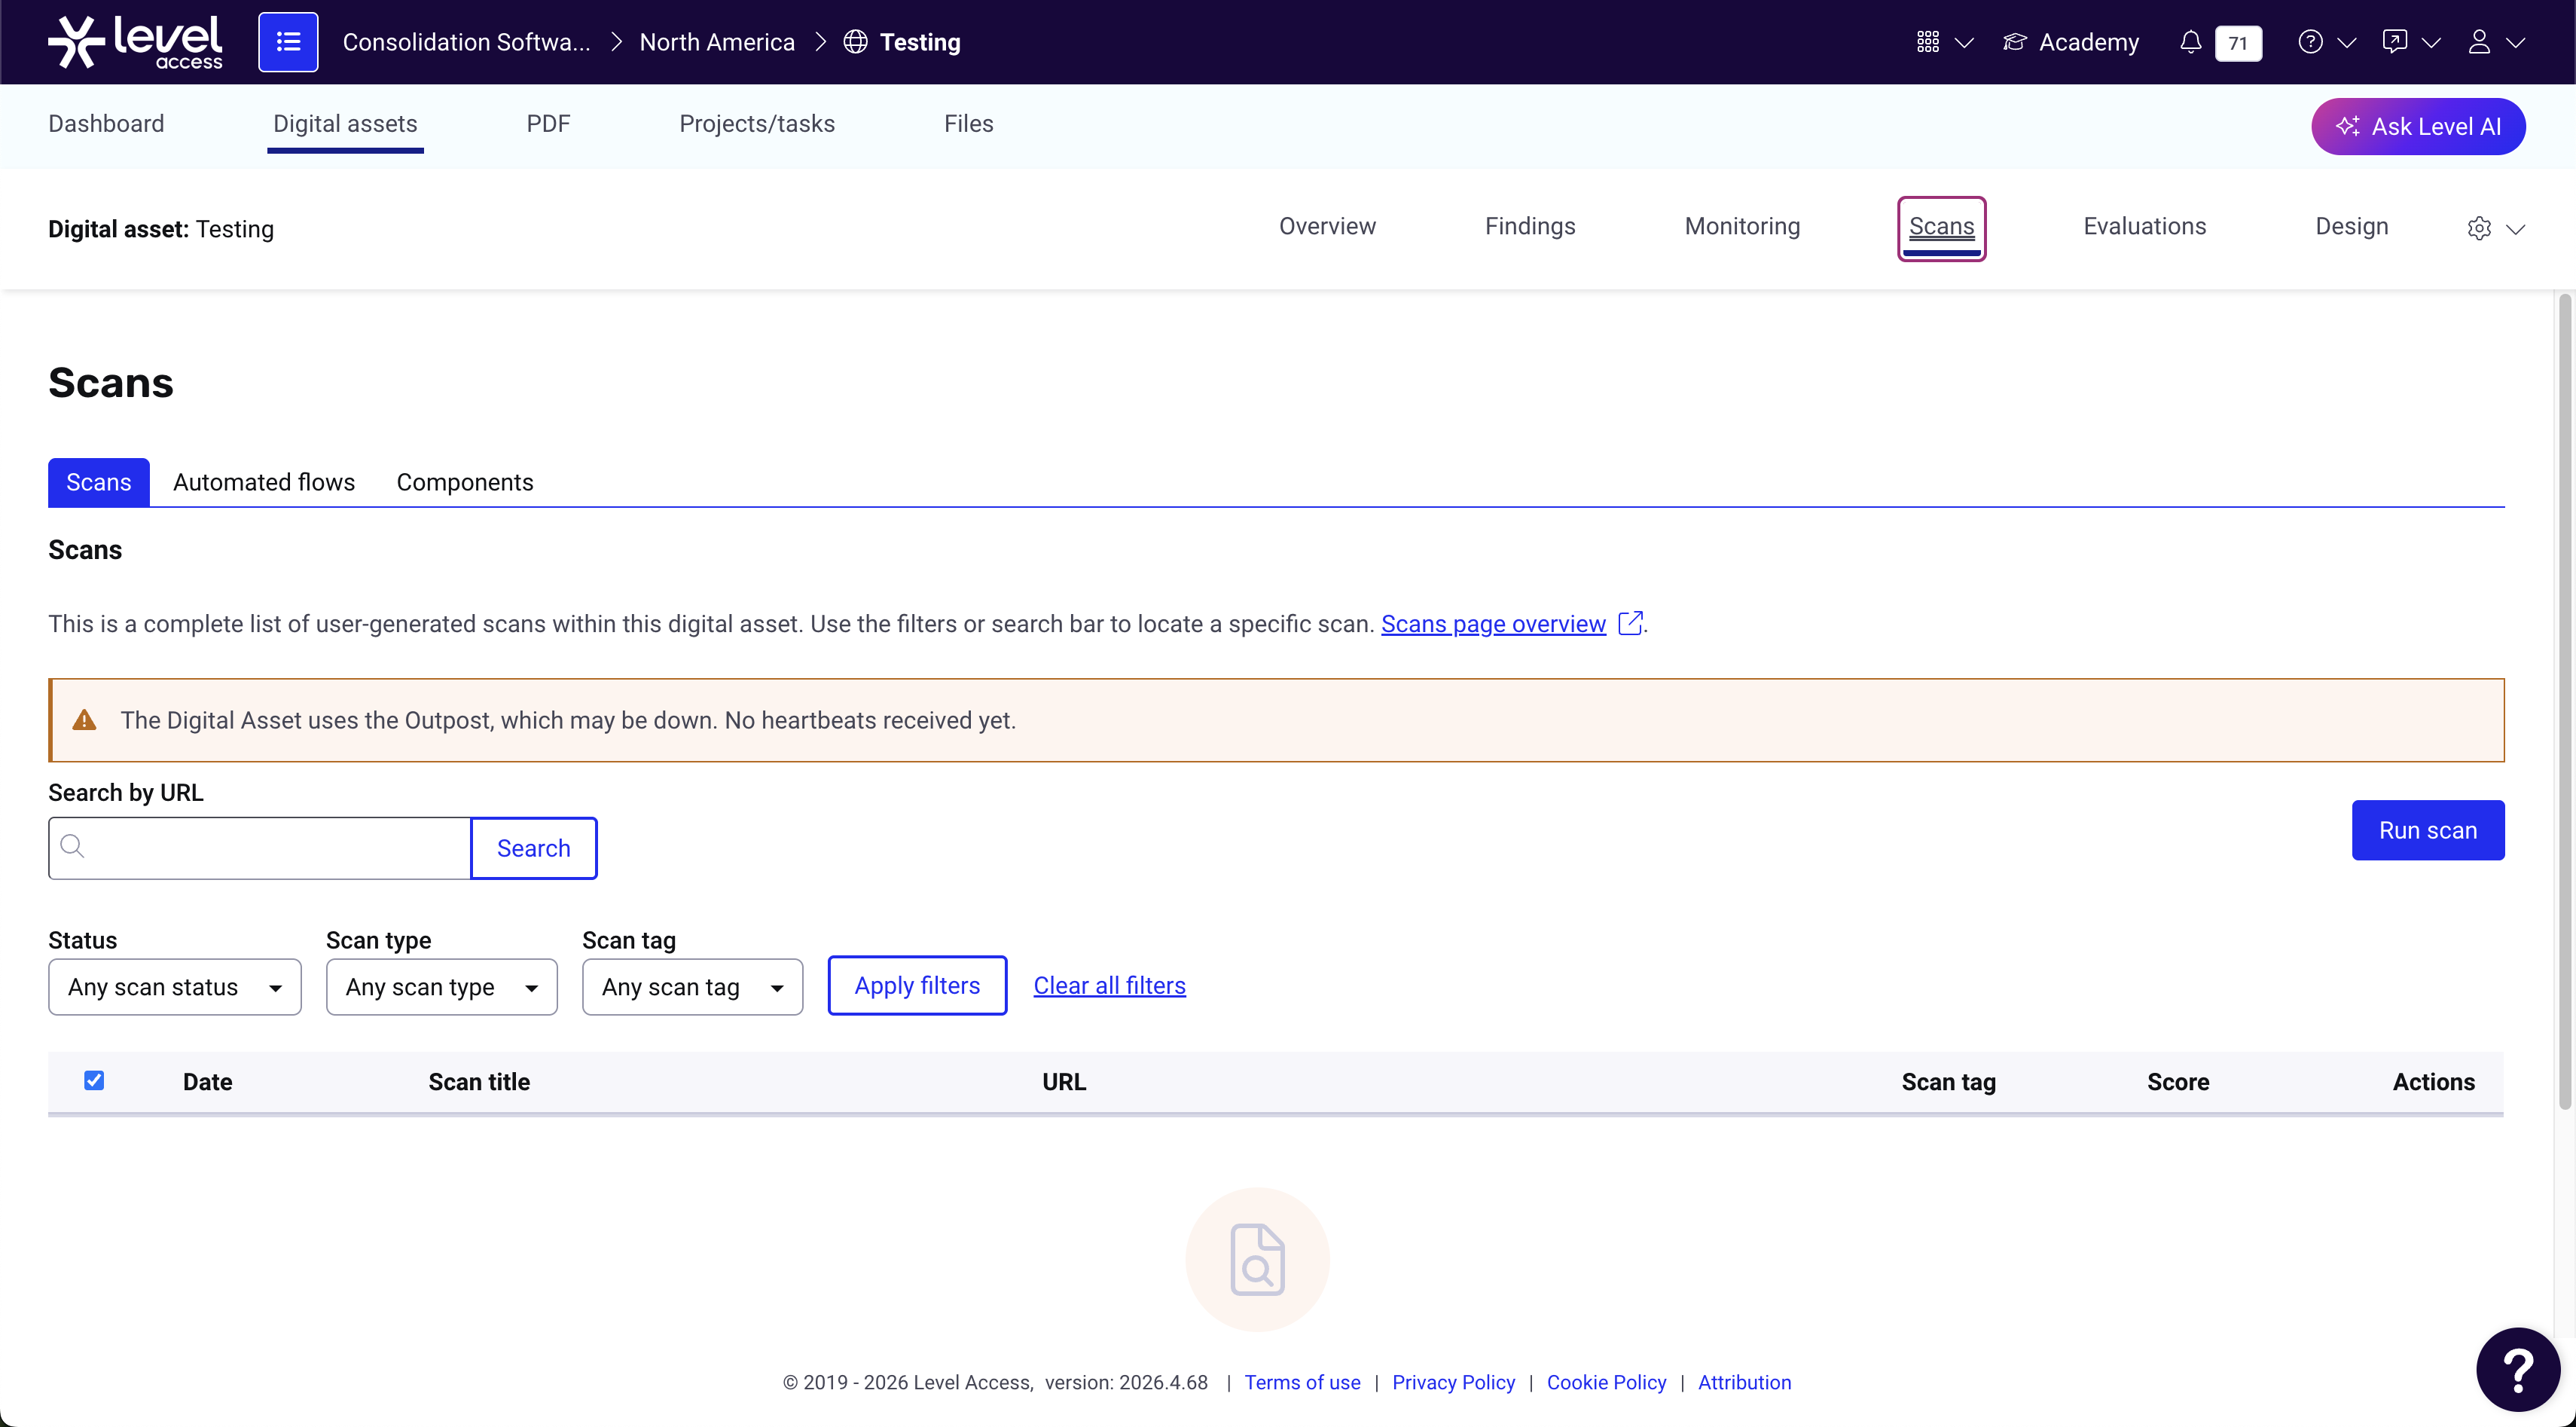Image resolution: width=2576 pixels, height=1427 pixels.
Task: Click the Score column header
Action: pyautogui.click(x=2178, y=1082)
